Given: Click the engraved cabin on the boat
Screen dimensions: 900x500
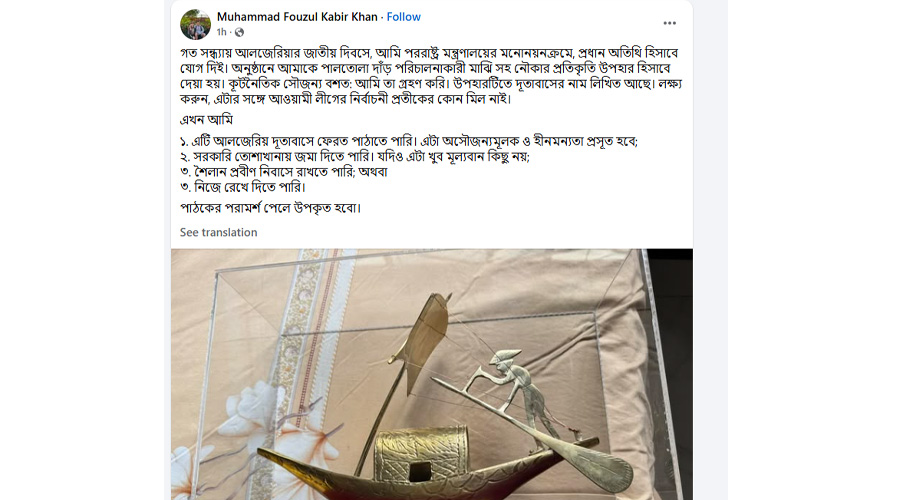Looking at the screenshot, I should (x=422, y=453).
